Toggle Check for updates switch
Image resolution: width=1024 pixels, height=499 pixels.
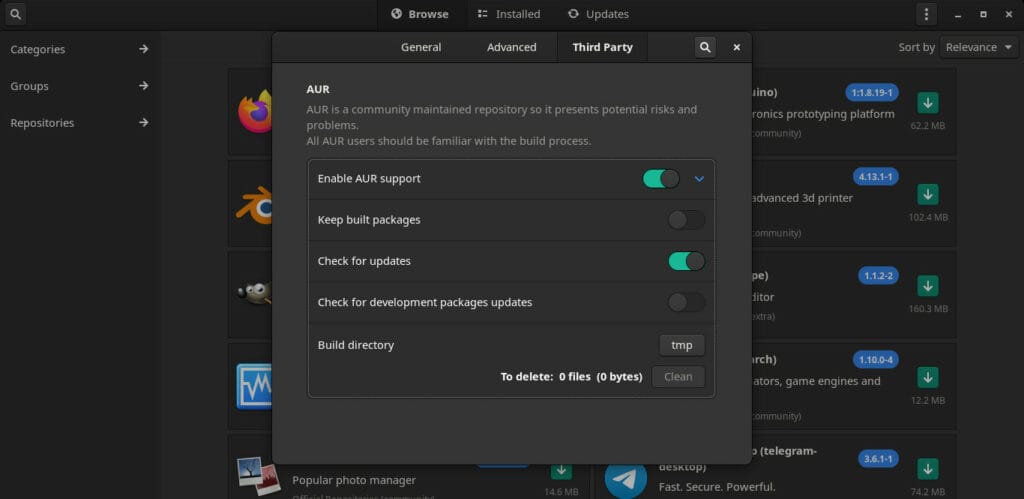click(686, 261)
